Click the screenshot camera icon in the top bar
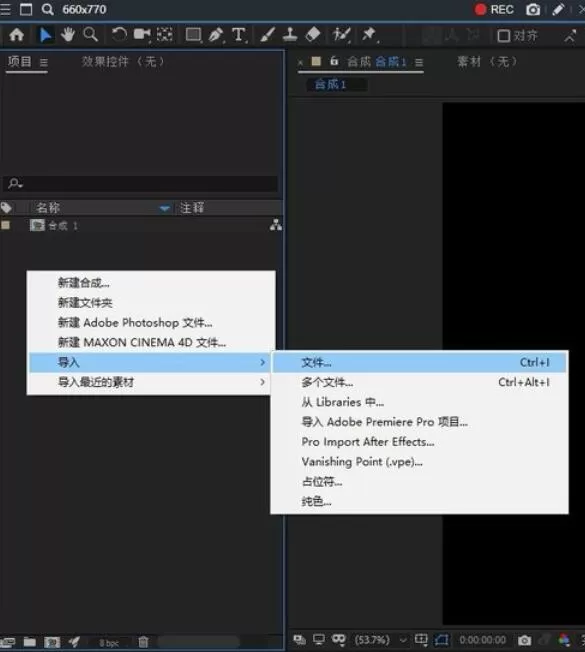Image resolution: width=585 pixels, height=652 pixels. coord(533,10)
